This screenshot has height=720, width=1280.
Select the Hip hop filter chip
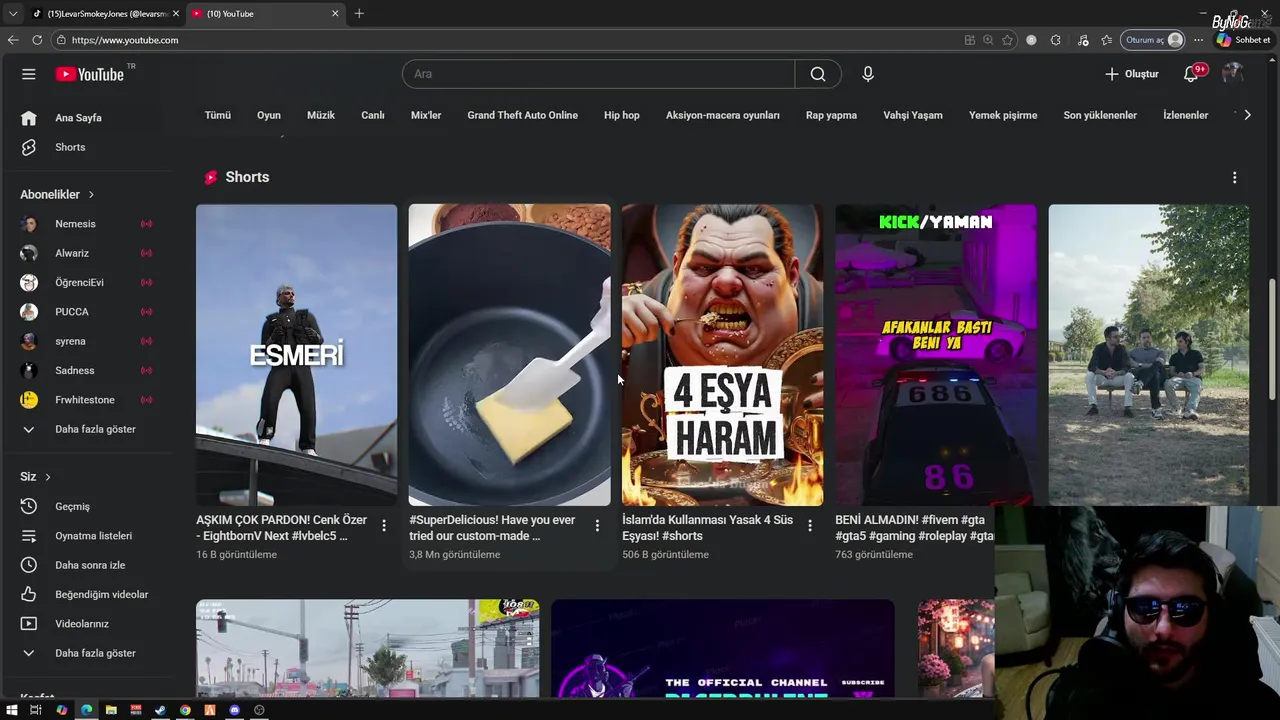click(622, 115)
